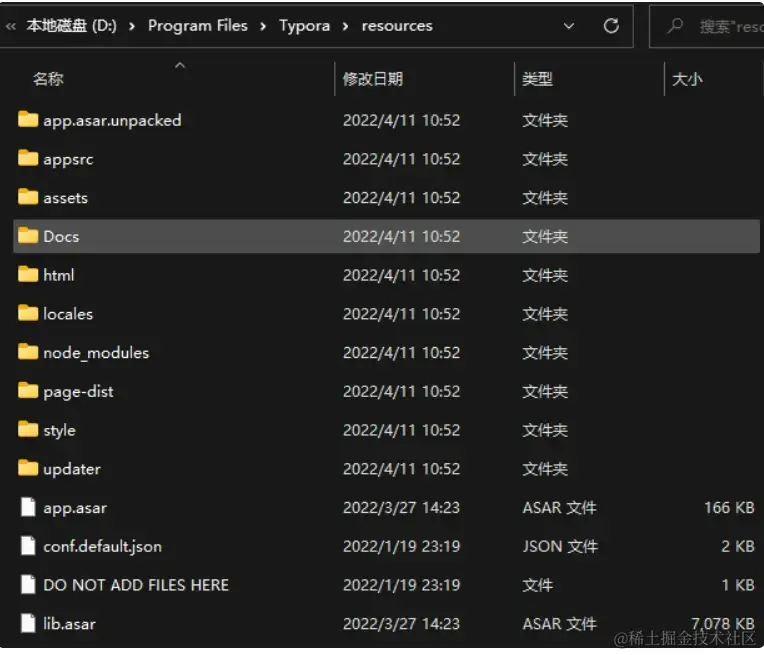764x655 pixels.
Task: Select html folder icon
Action: (28, 274)
